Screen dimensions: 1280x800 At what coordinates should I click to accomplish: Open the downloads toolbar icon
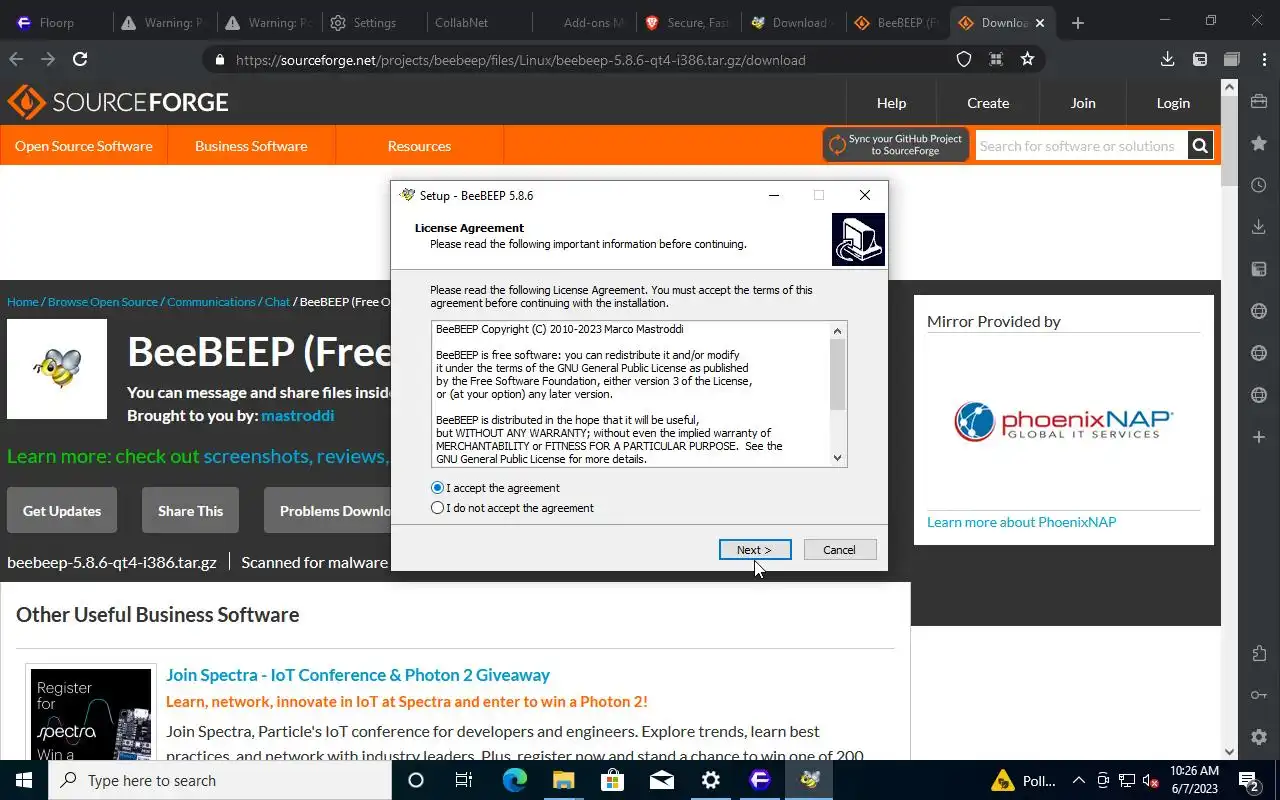1167,60
